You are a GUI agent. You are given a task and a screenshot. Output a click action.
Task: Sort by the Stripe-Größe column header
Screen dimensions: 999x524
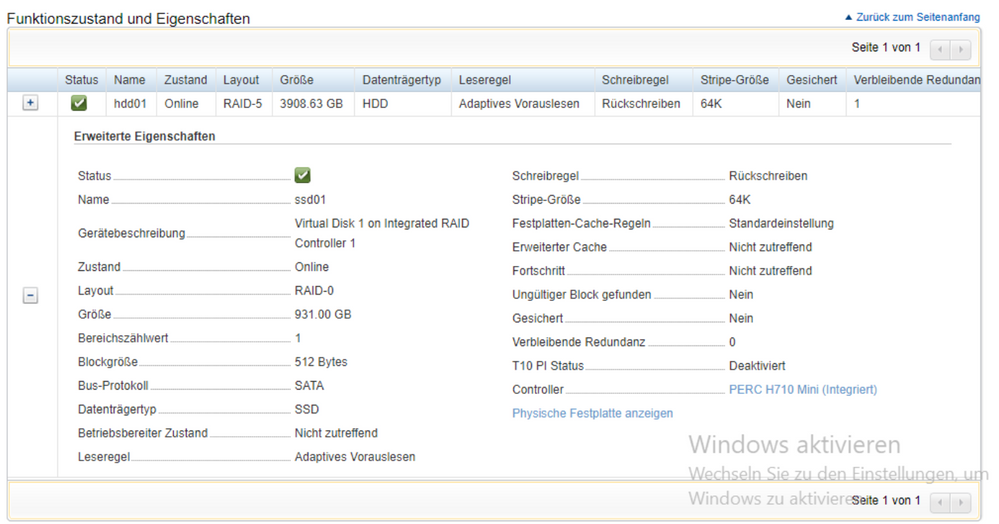(x=735, y=80)
